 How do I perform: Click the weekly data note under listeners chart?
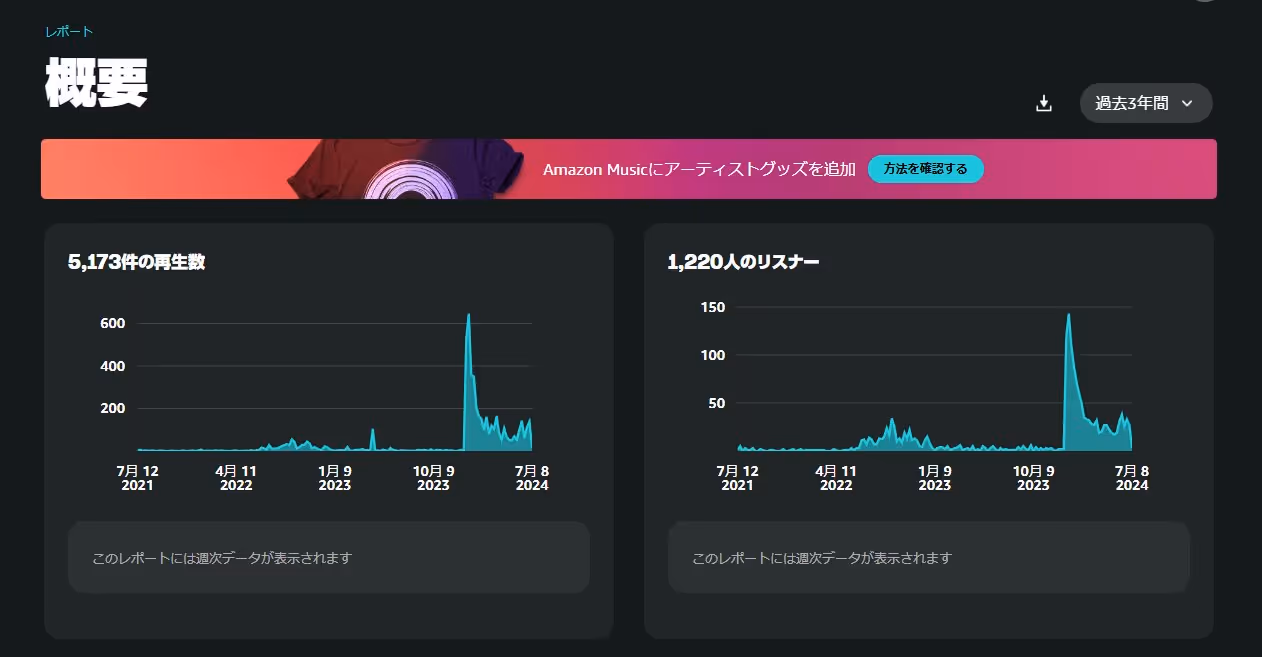[x=822, y=558]
